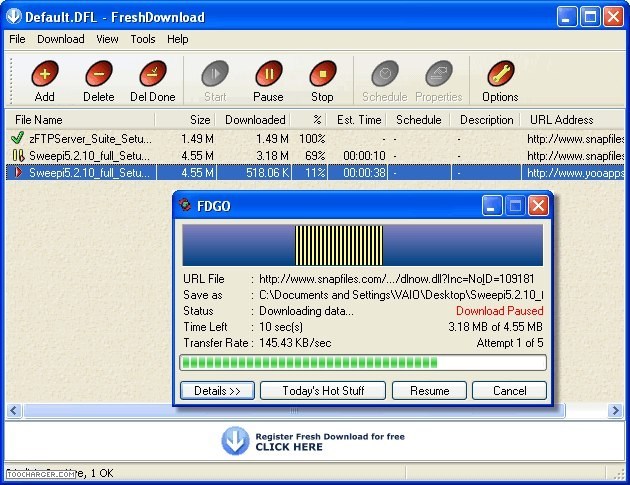This screenshot has height=485, width=630.
Task: Click the Add download toolbar icon
Action: 45,74
